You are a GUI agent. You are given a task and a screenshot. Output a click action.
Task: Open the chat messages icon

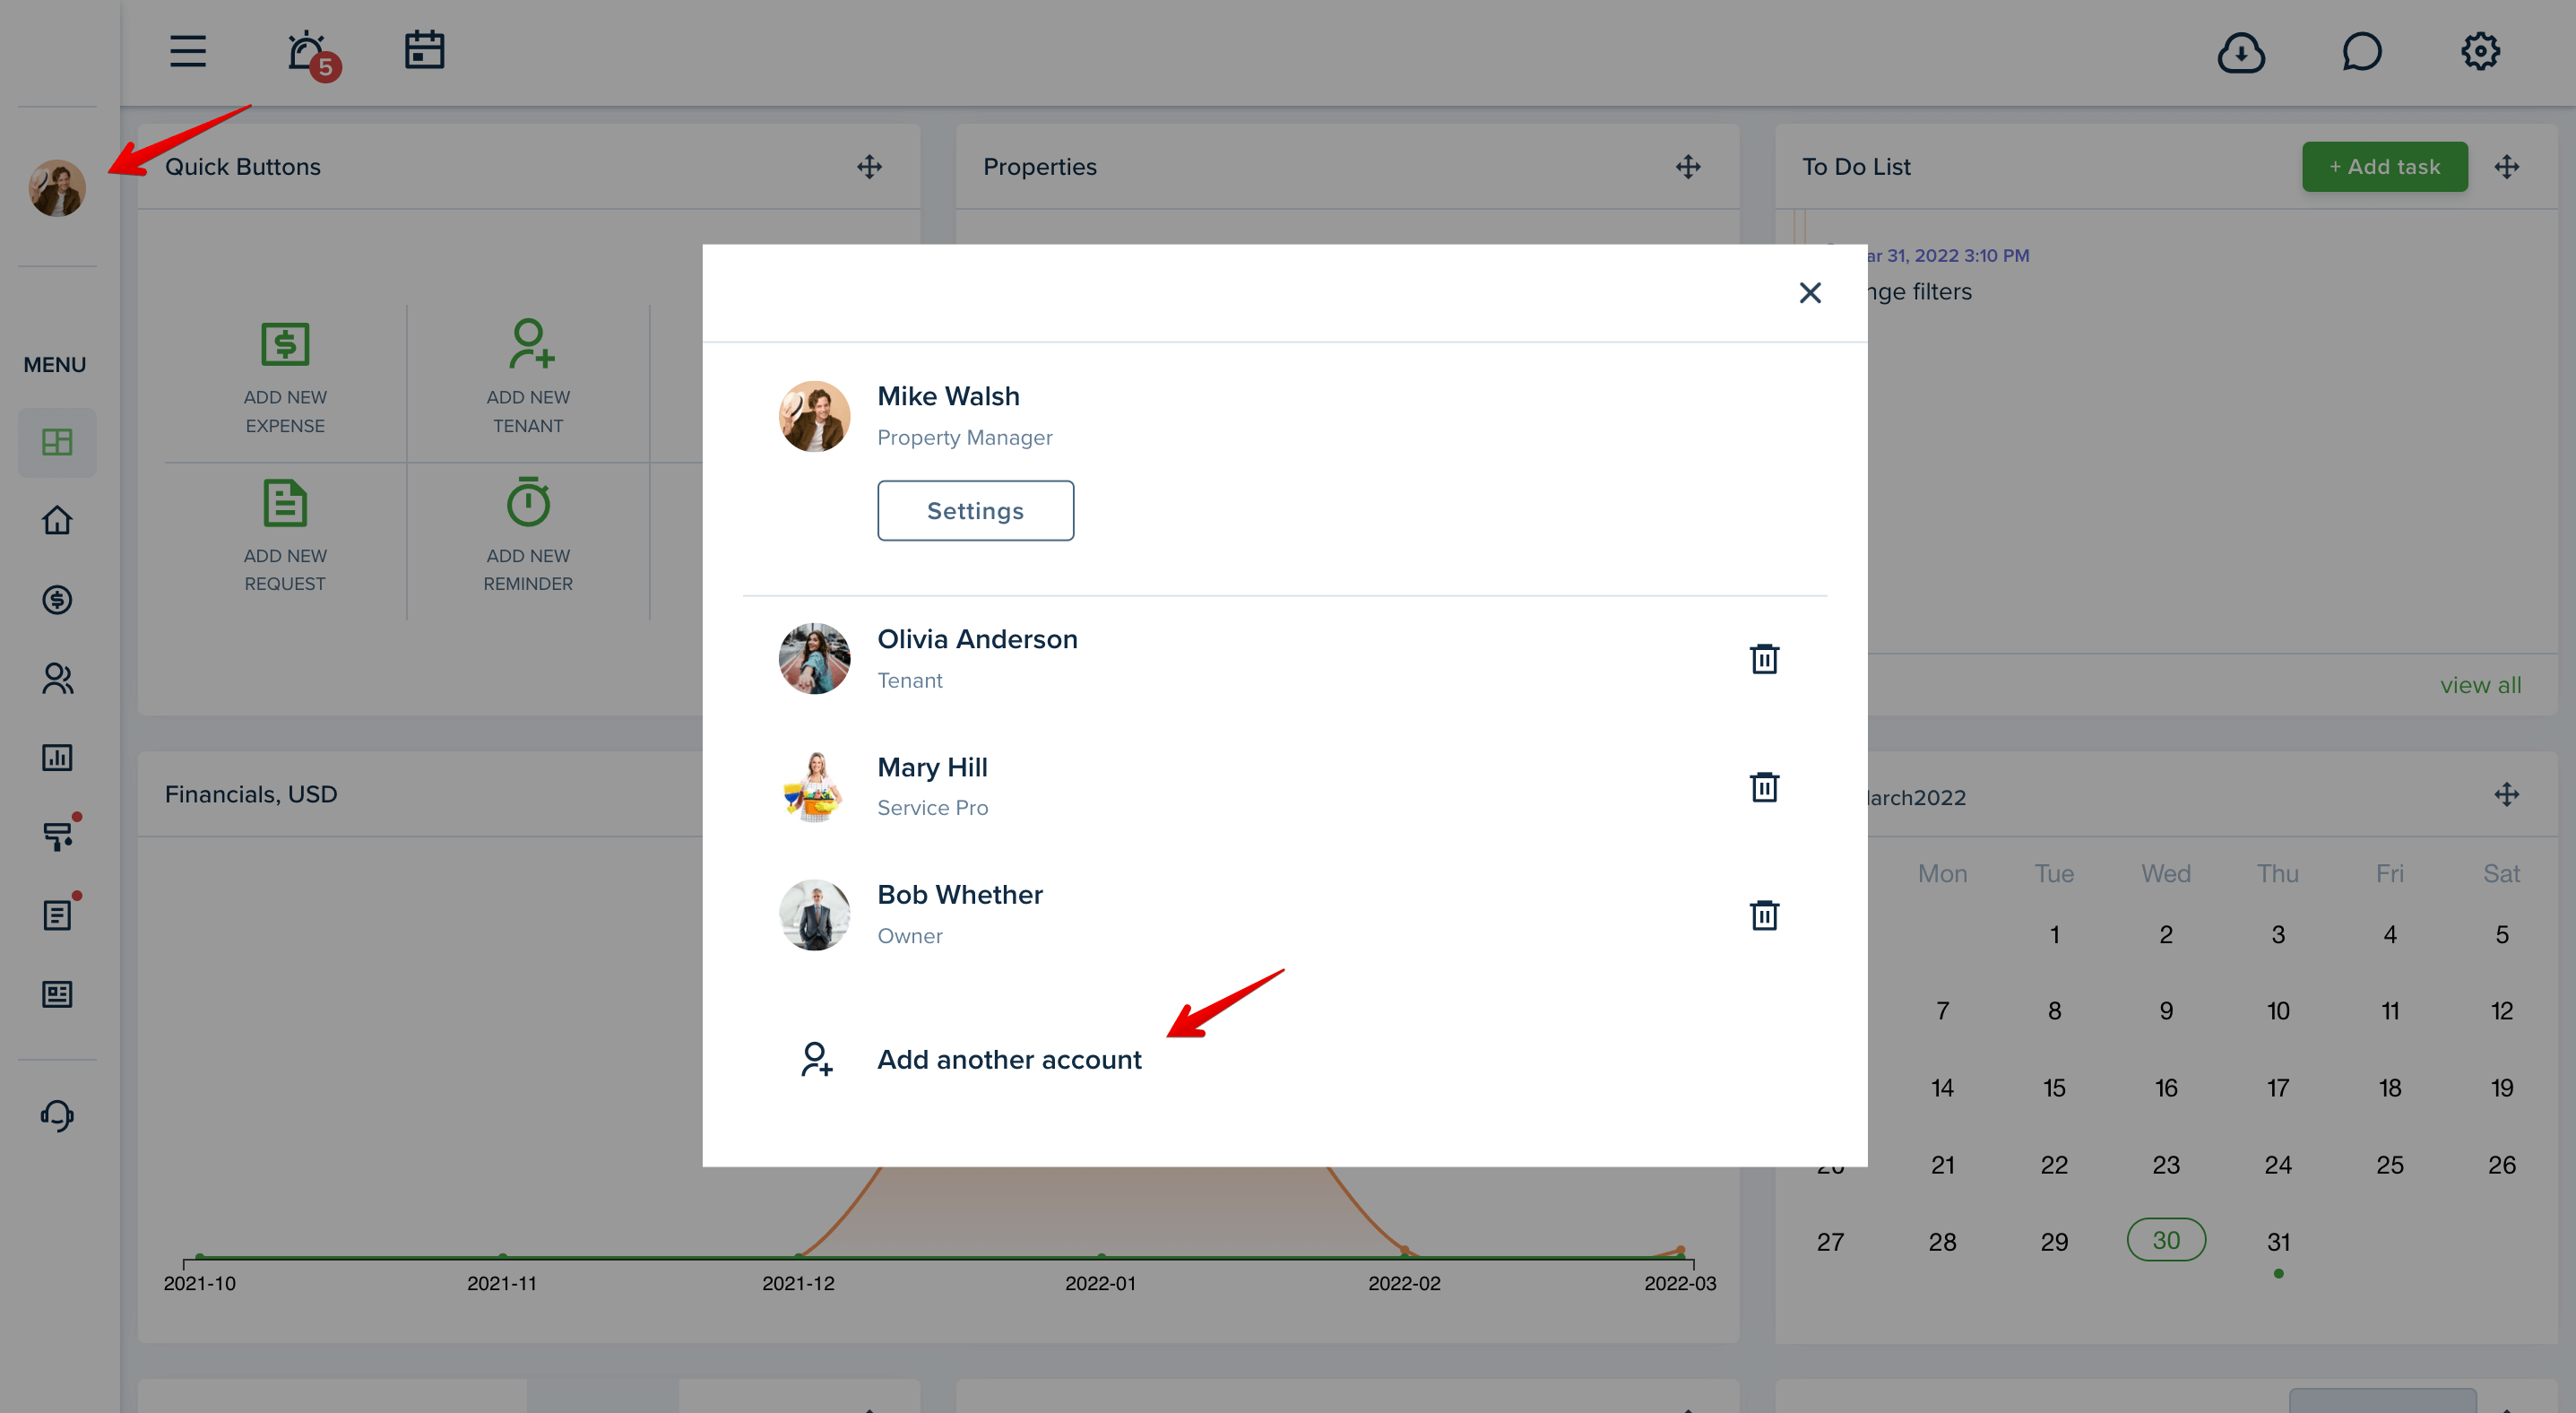point(2361,51)
